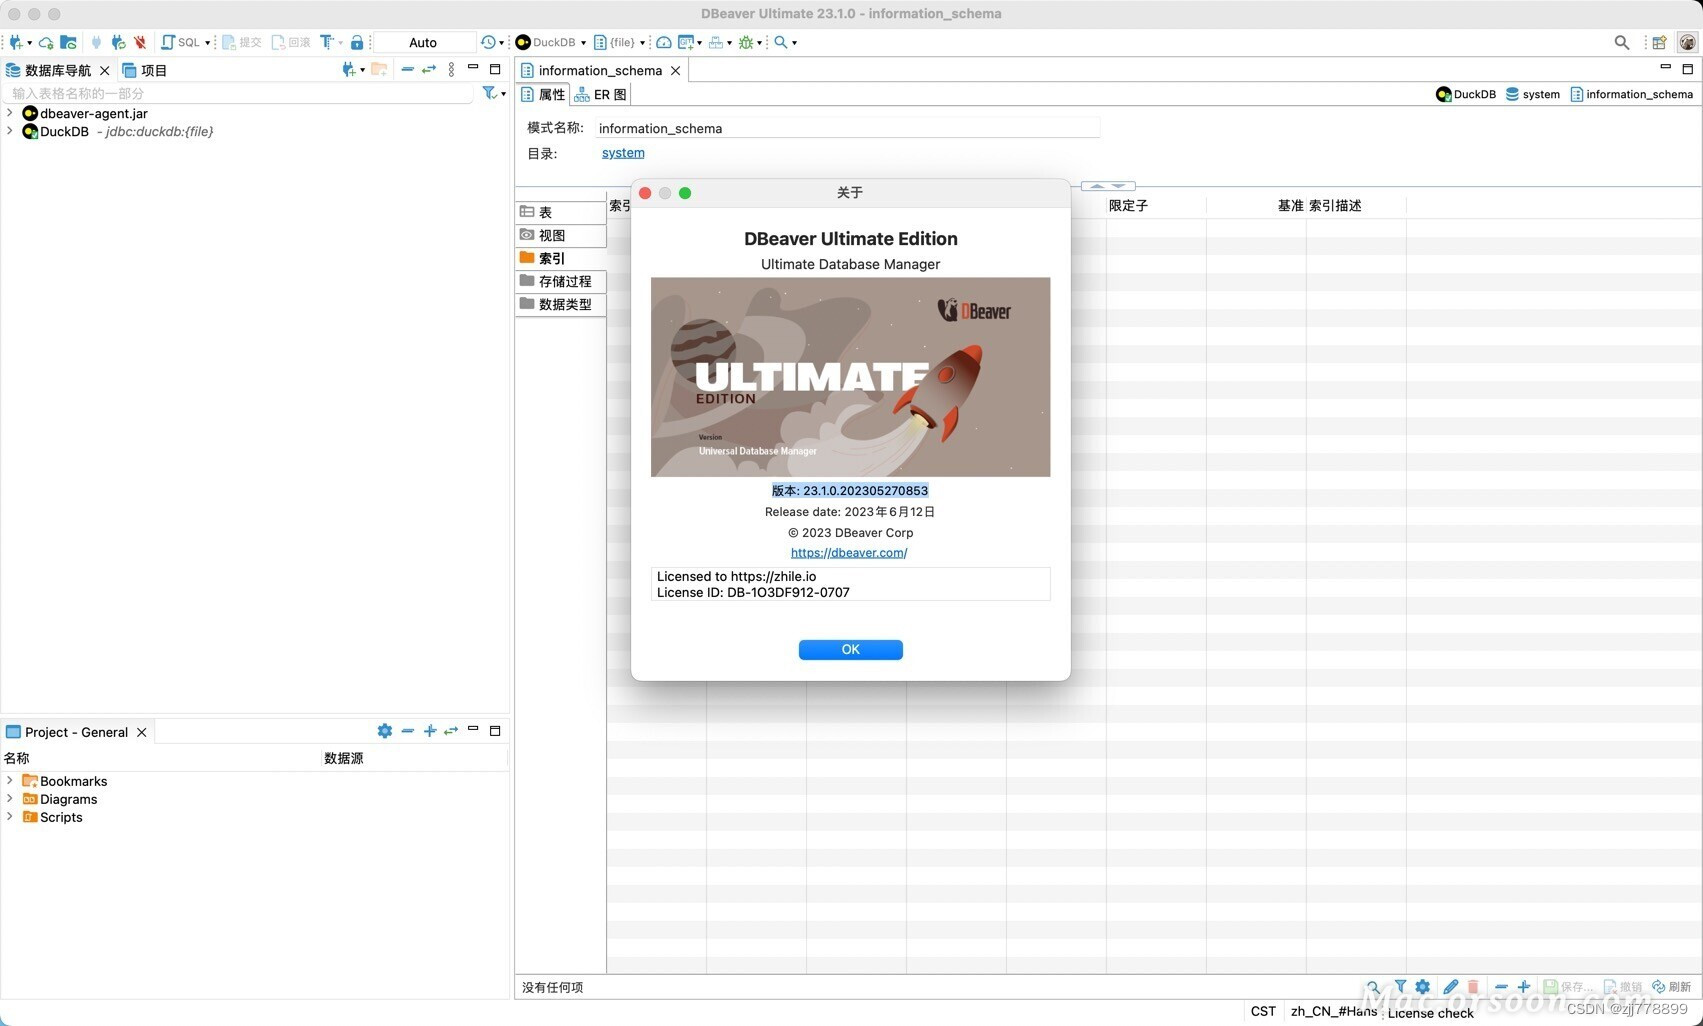The image size is (1703, 1026).
Task: Select the 视图 section
Action: tap(561, 235)
